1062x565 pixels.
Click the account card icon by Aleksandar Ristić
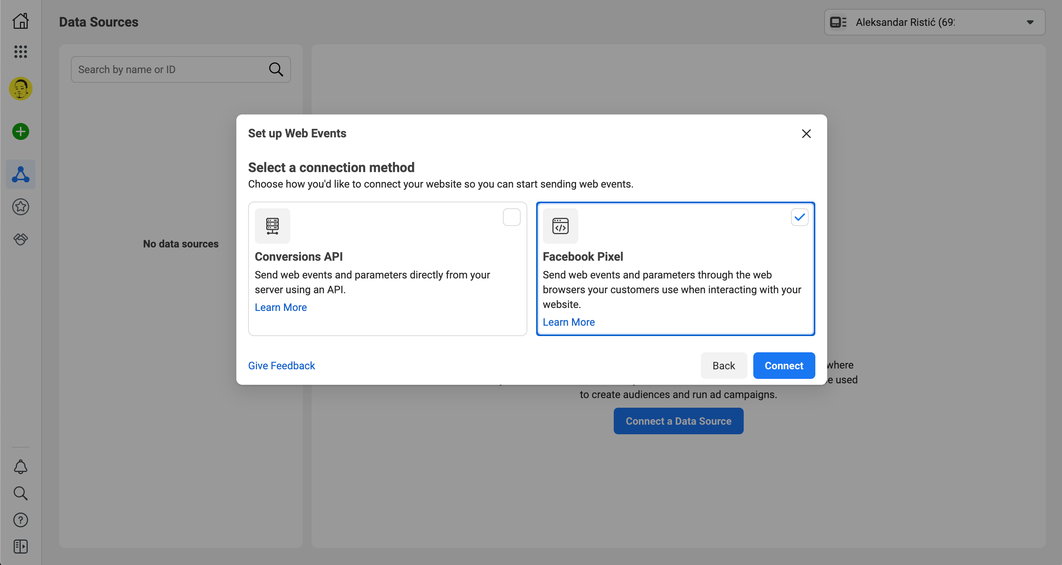coord(838,22)
